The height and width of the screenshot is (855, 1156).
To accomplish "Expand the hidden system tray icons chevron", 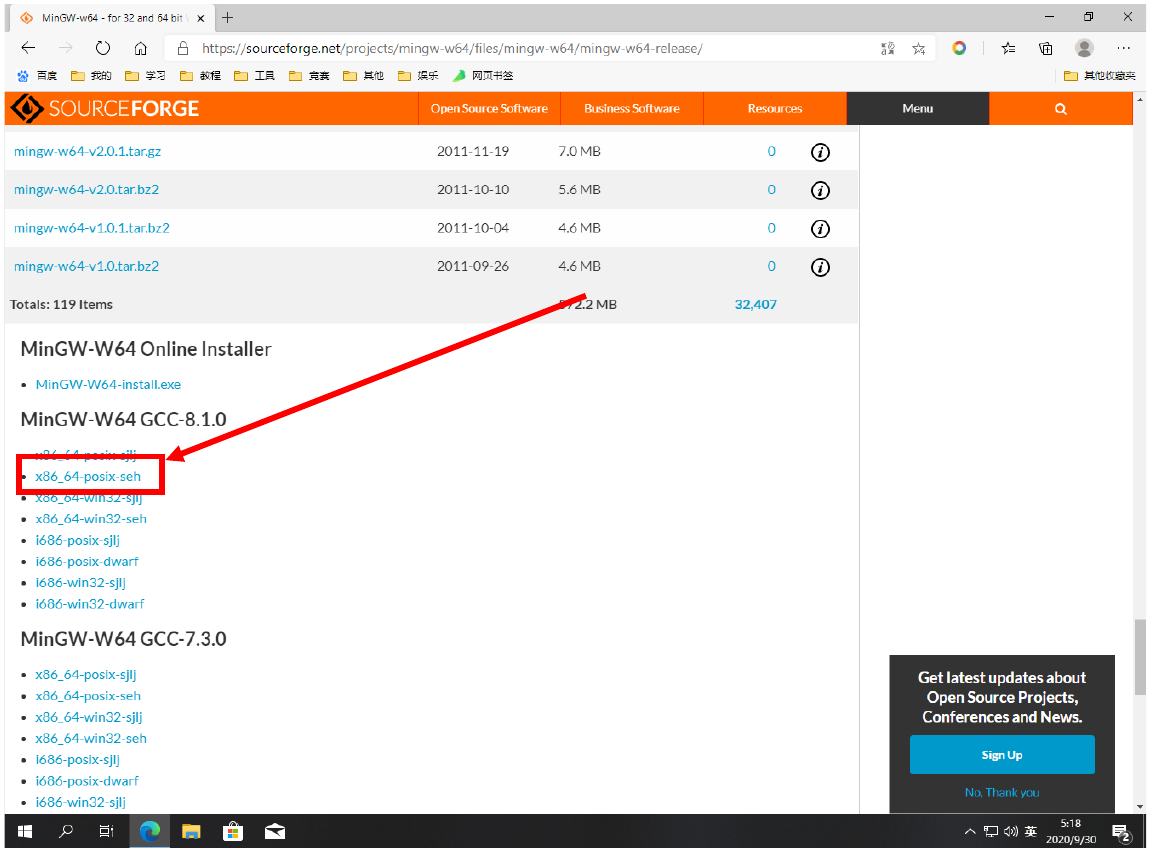I will point(970,832).
